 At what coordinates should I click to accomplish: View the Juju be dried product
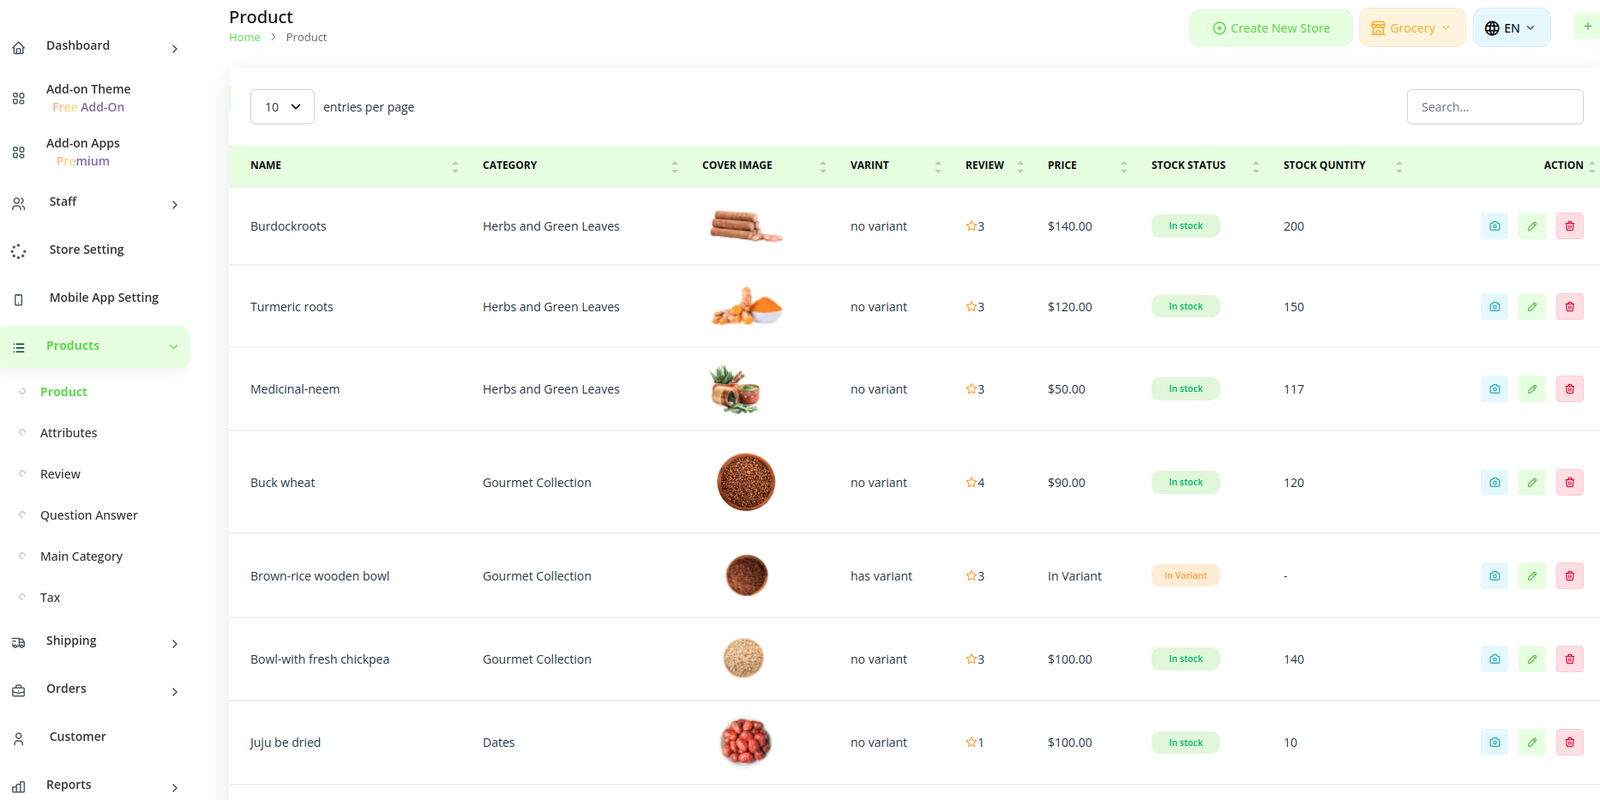coord(1494,742)
